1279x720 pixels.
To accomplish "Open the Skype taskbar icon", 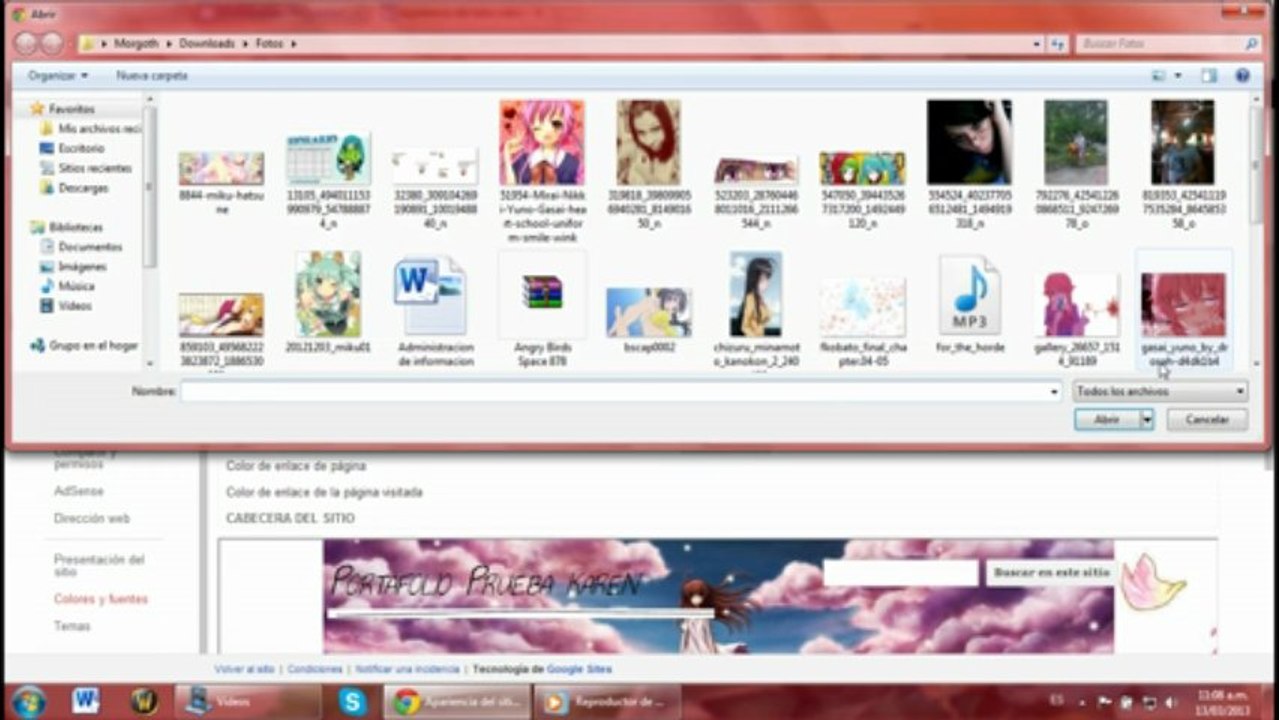I will 352,702.
